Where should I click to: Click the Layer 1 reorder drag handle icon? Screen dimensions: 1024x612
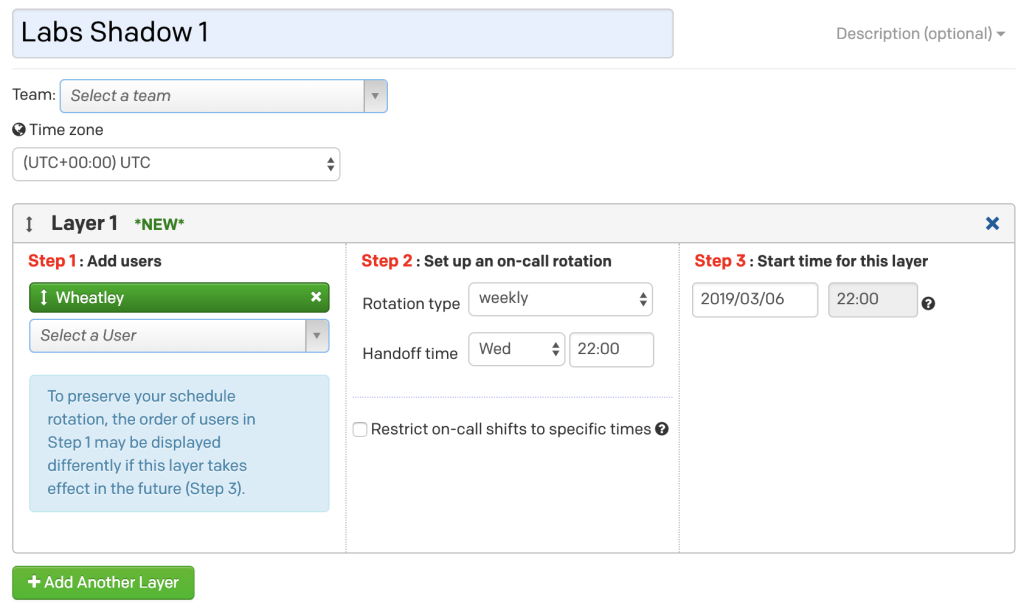click(29, 224)
